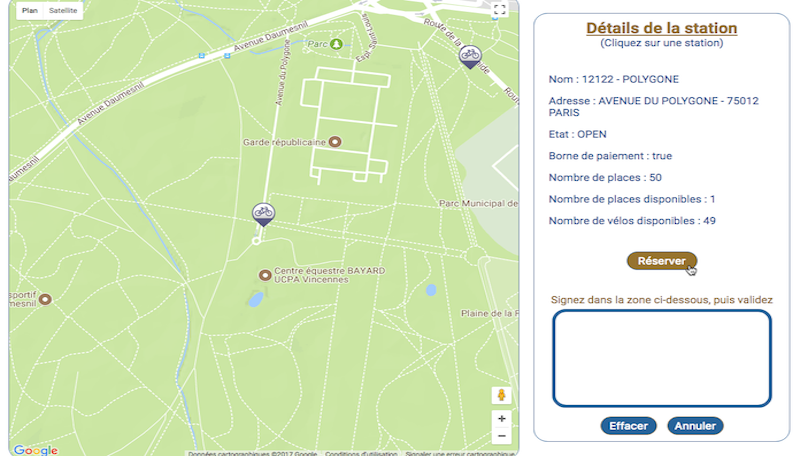800x456 pixels.
Task: Open the Google logo link
Action: tap(35, 450)
